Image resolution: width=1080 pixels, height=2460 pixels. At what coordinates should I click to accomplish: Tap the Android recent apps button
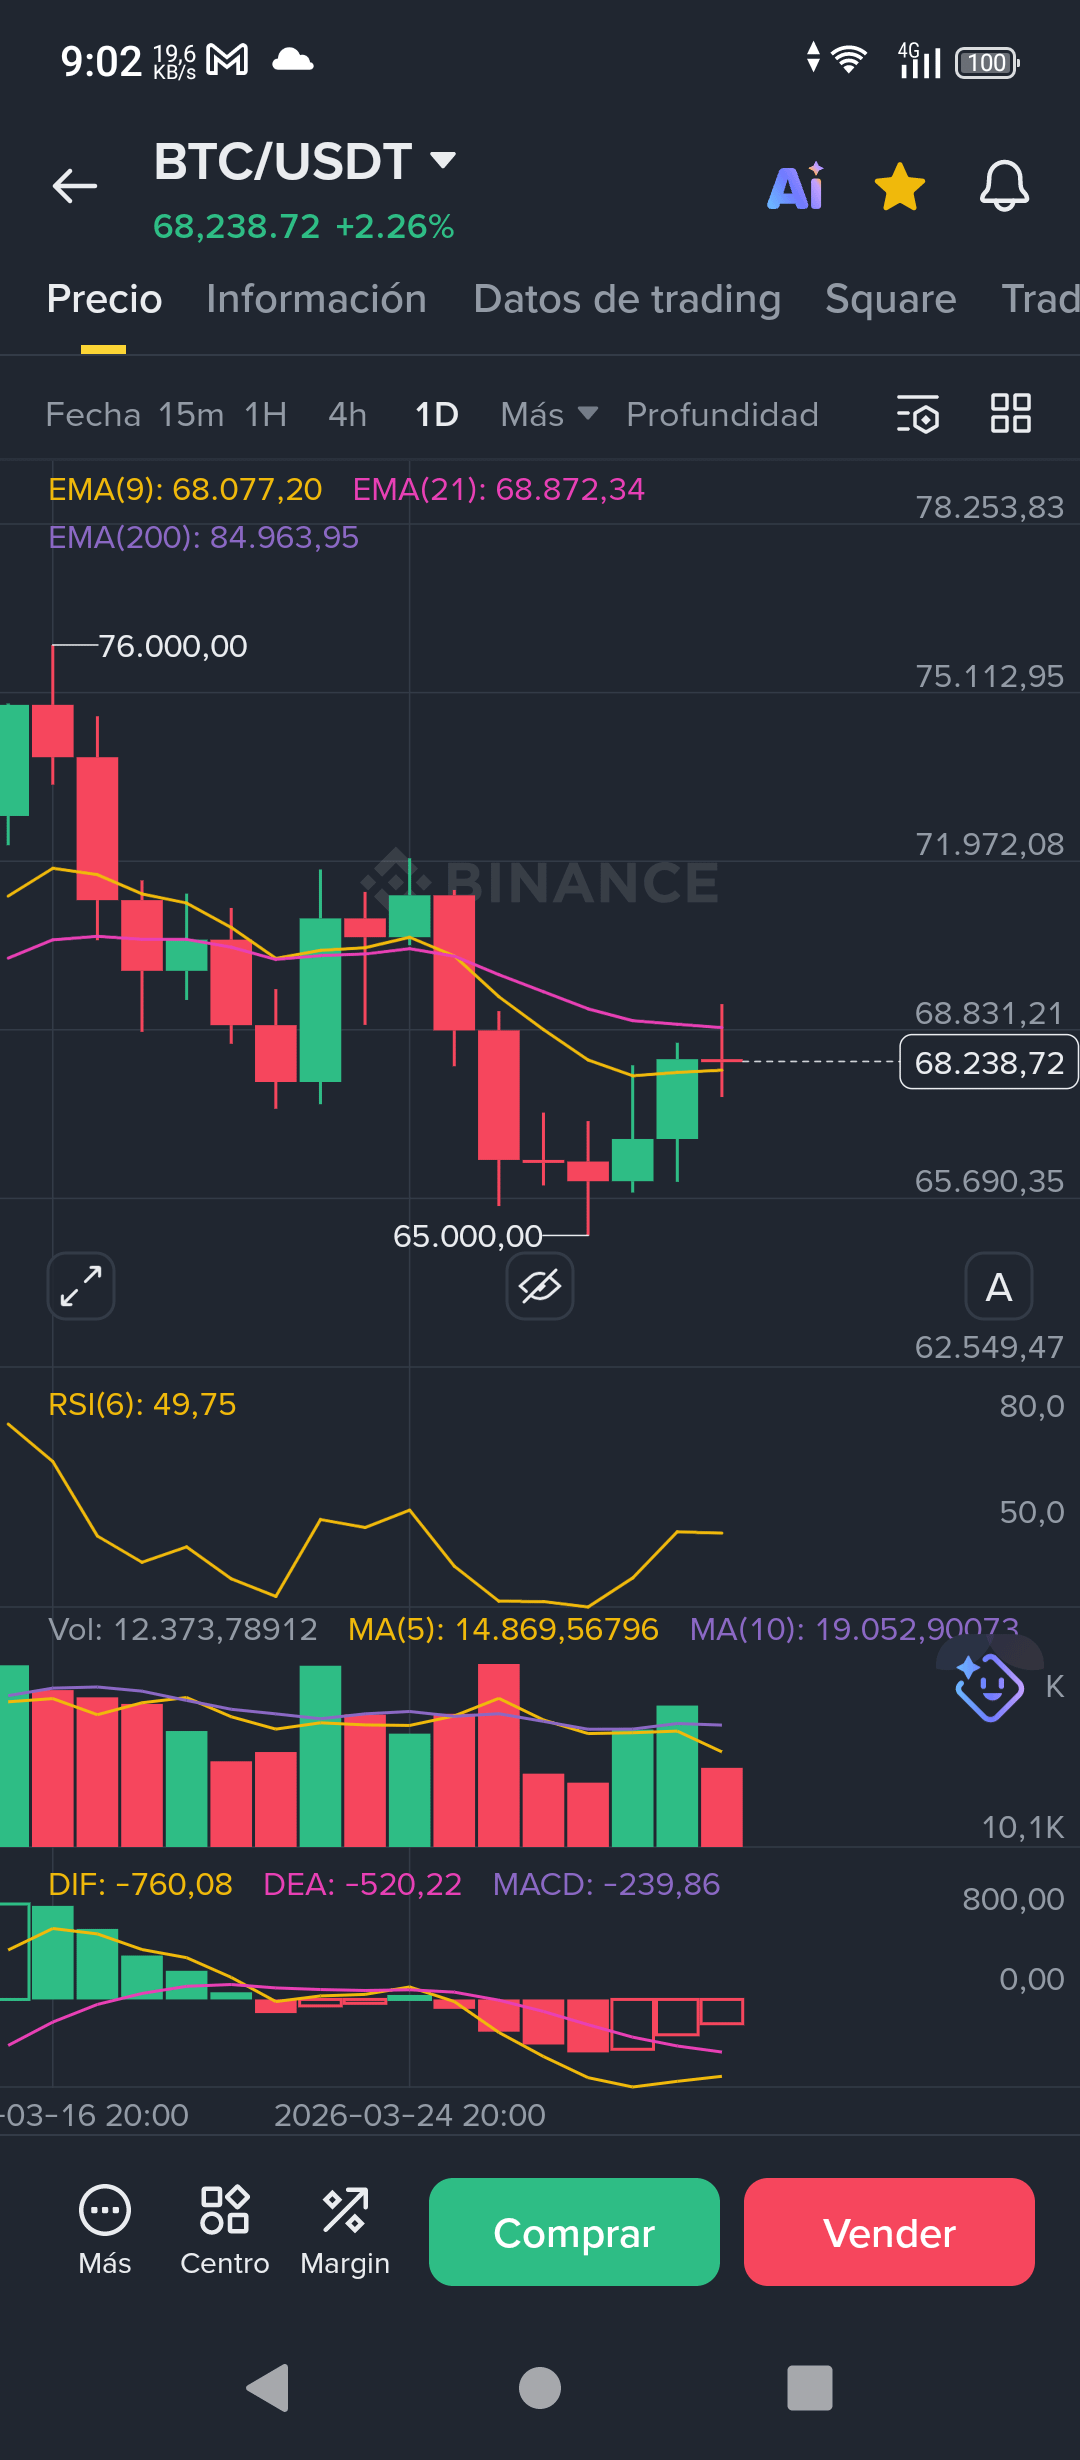coord(810,2388)
